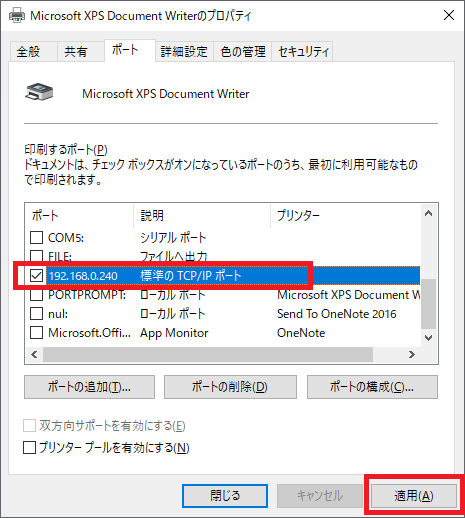Switch to the 全般 tab
The image size is (465, 518).
(28, 52)
